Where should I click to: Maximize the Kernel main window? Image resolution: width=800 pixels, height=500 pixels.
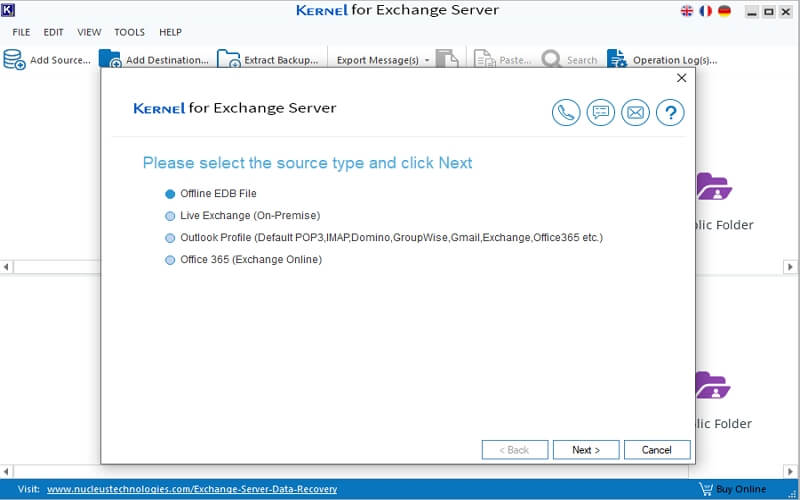(769, 12)
